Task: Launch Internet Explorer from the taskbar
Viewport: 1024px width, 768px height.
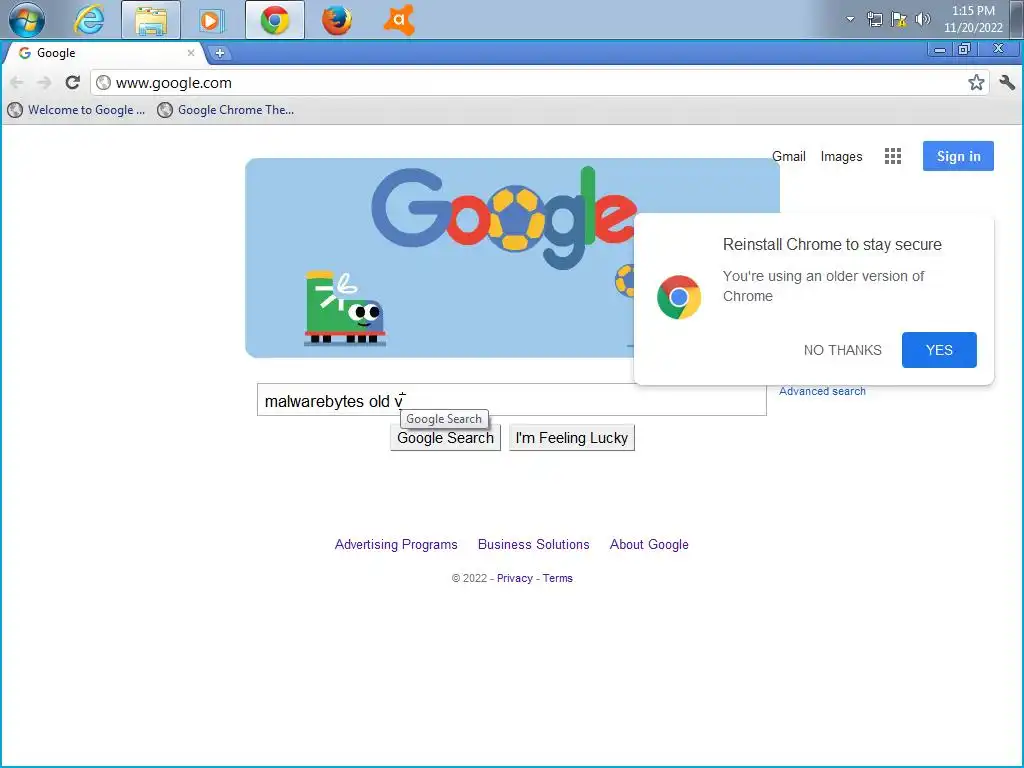Action: click(89, 20)
